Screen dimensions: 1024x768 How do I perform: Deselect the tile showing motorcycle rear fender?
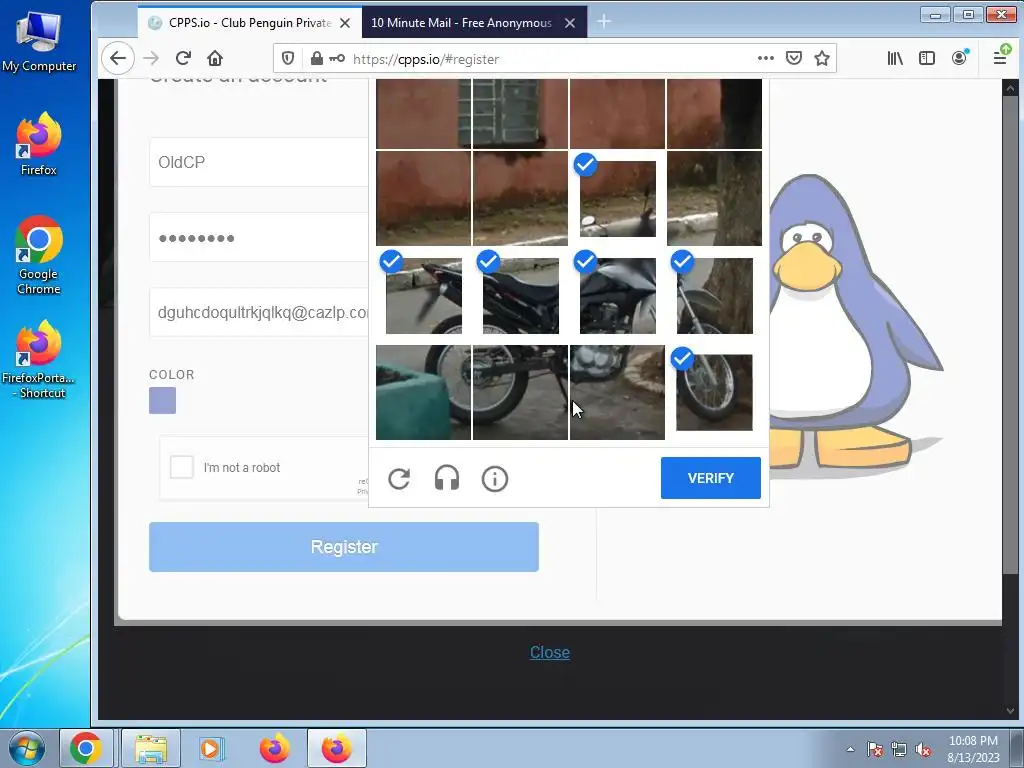(423, 296)
